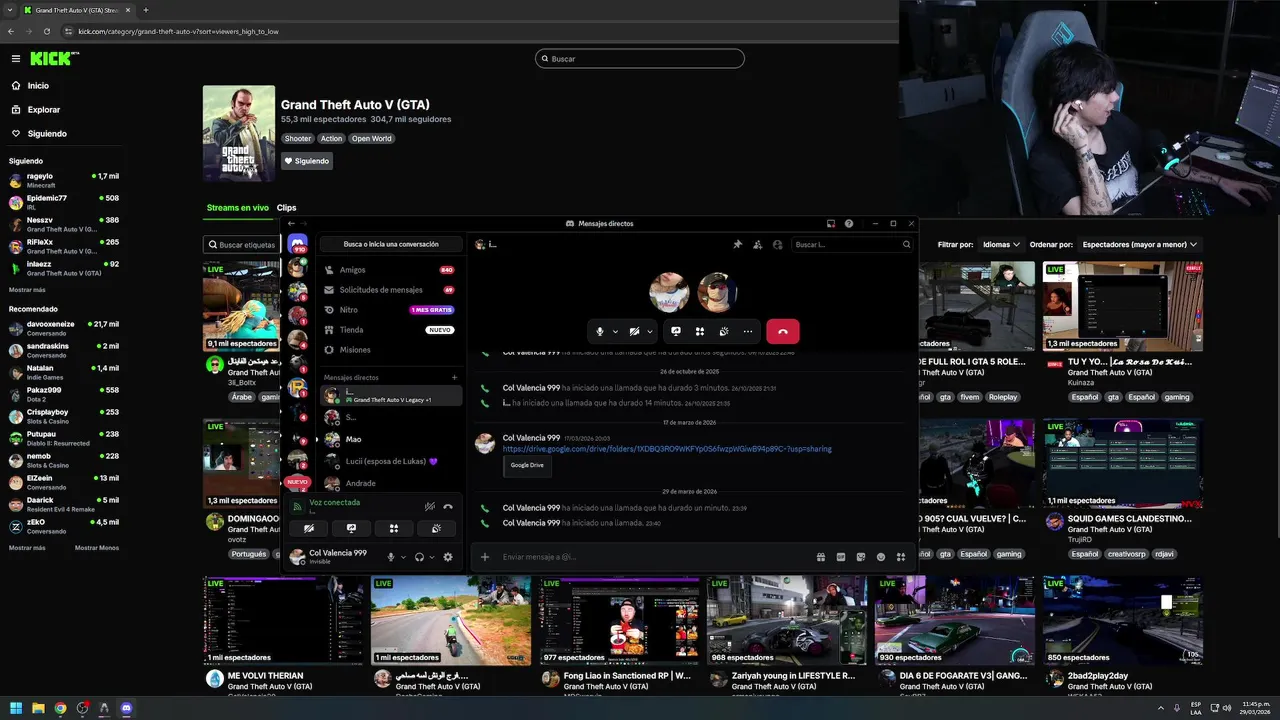Open microphone options arrow in call controls
This screenshot has height=720, width=1280.
click(x=615, y=331)
